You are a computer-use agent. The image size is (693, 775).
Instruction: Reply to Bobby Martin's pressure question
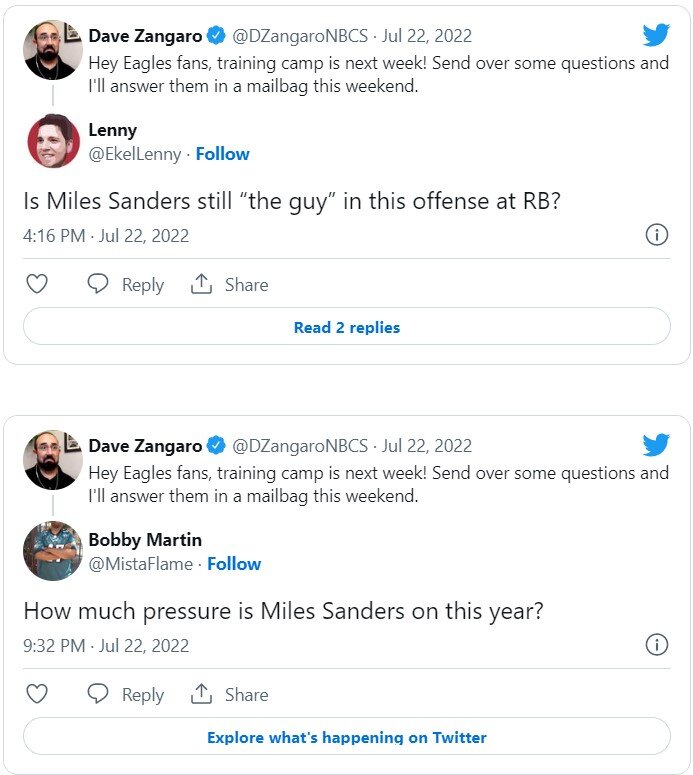click(x=126, y=694)
